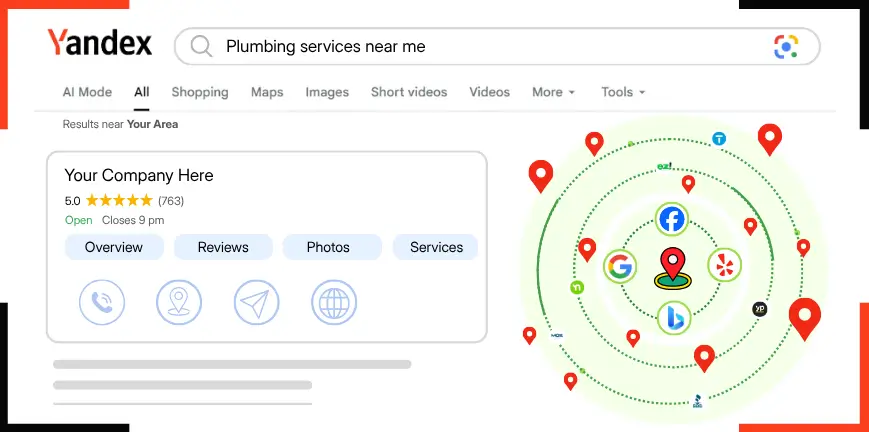This screenshot has height=432, width=869.
Task: Open the Tools dropdown
Action: pyautogui.click(x=623, y=92)
